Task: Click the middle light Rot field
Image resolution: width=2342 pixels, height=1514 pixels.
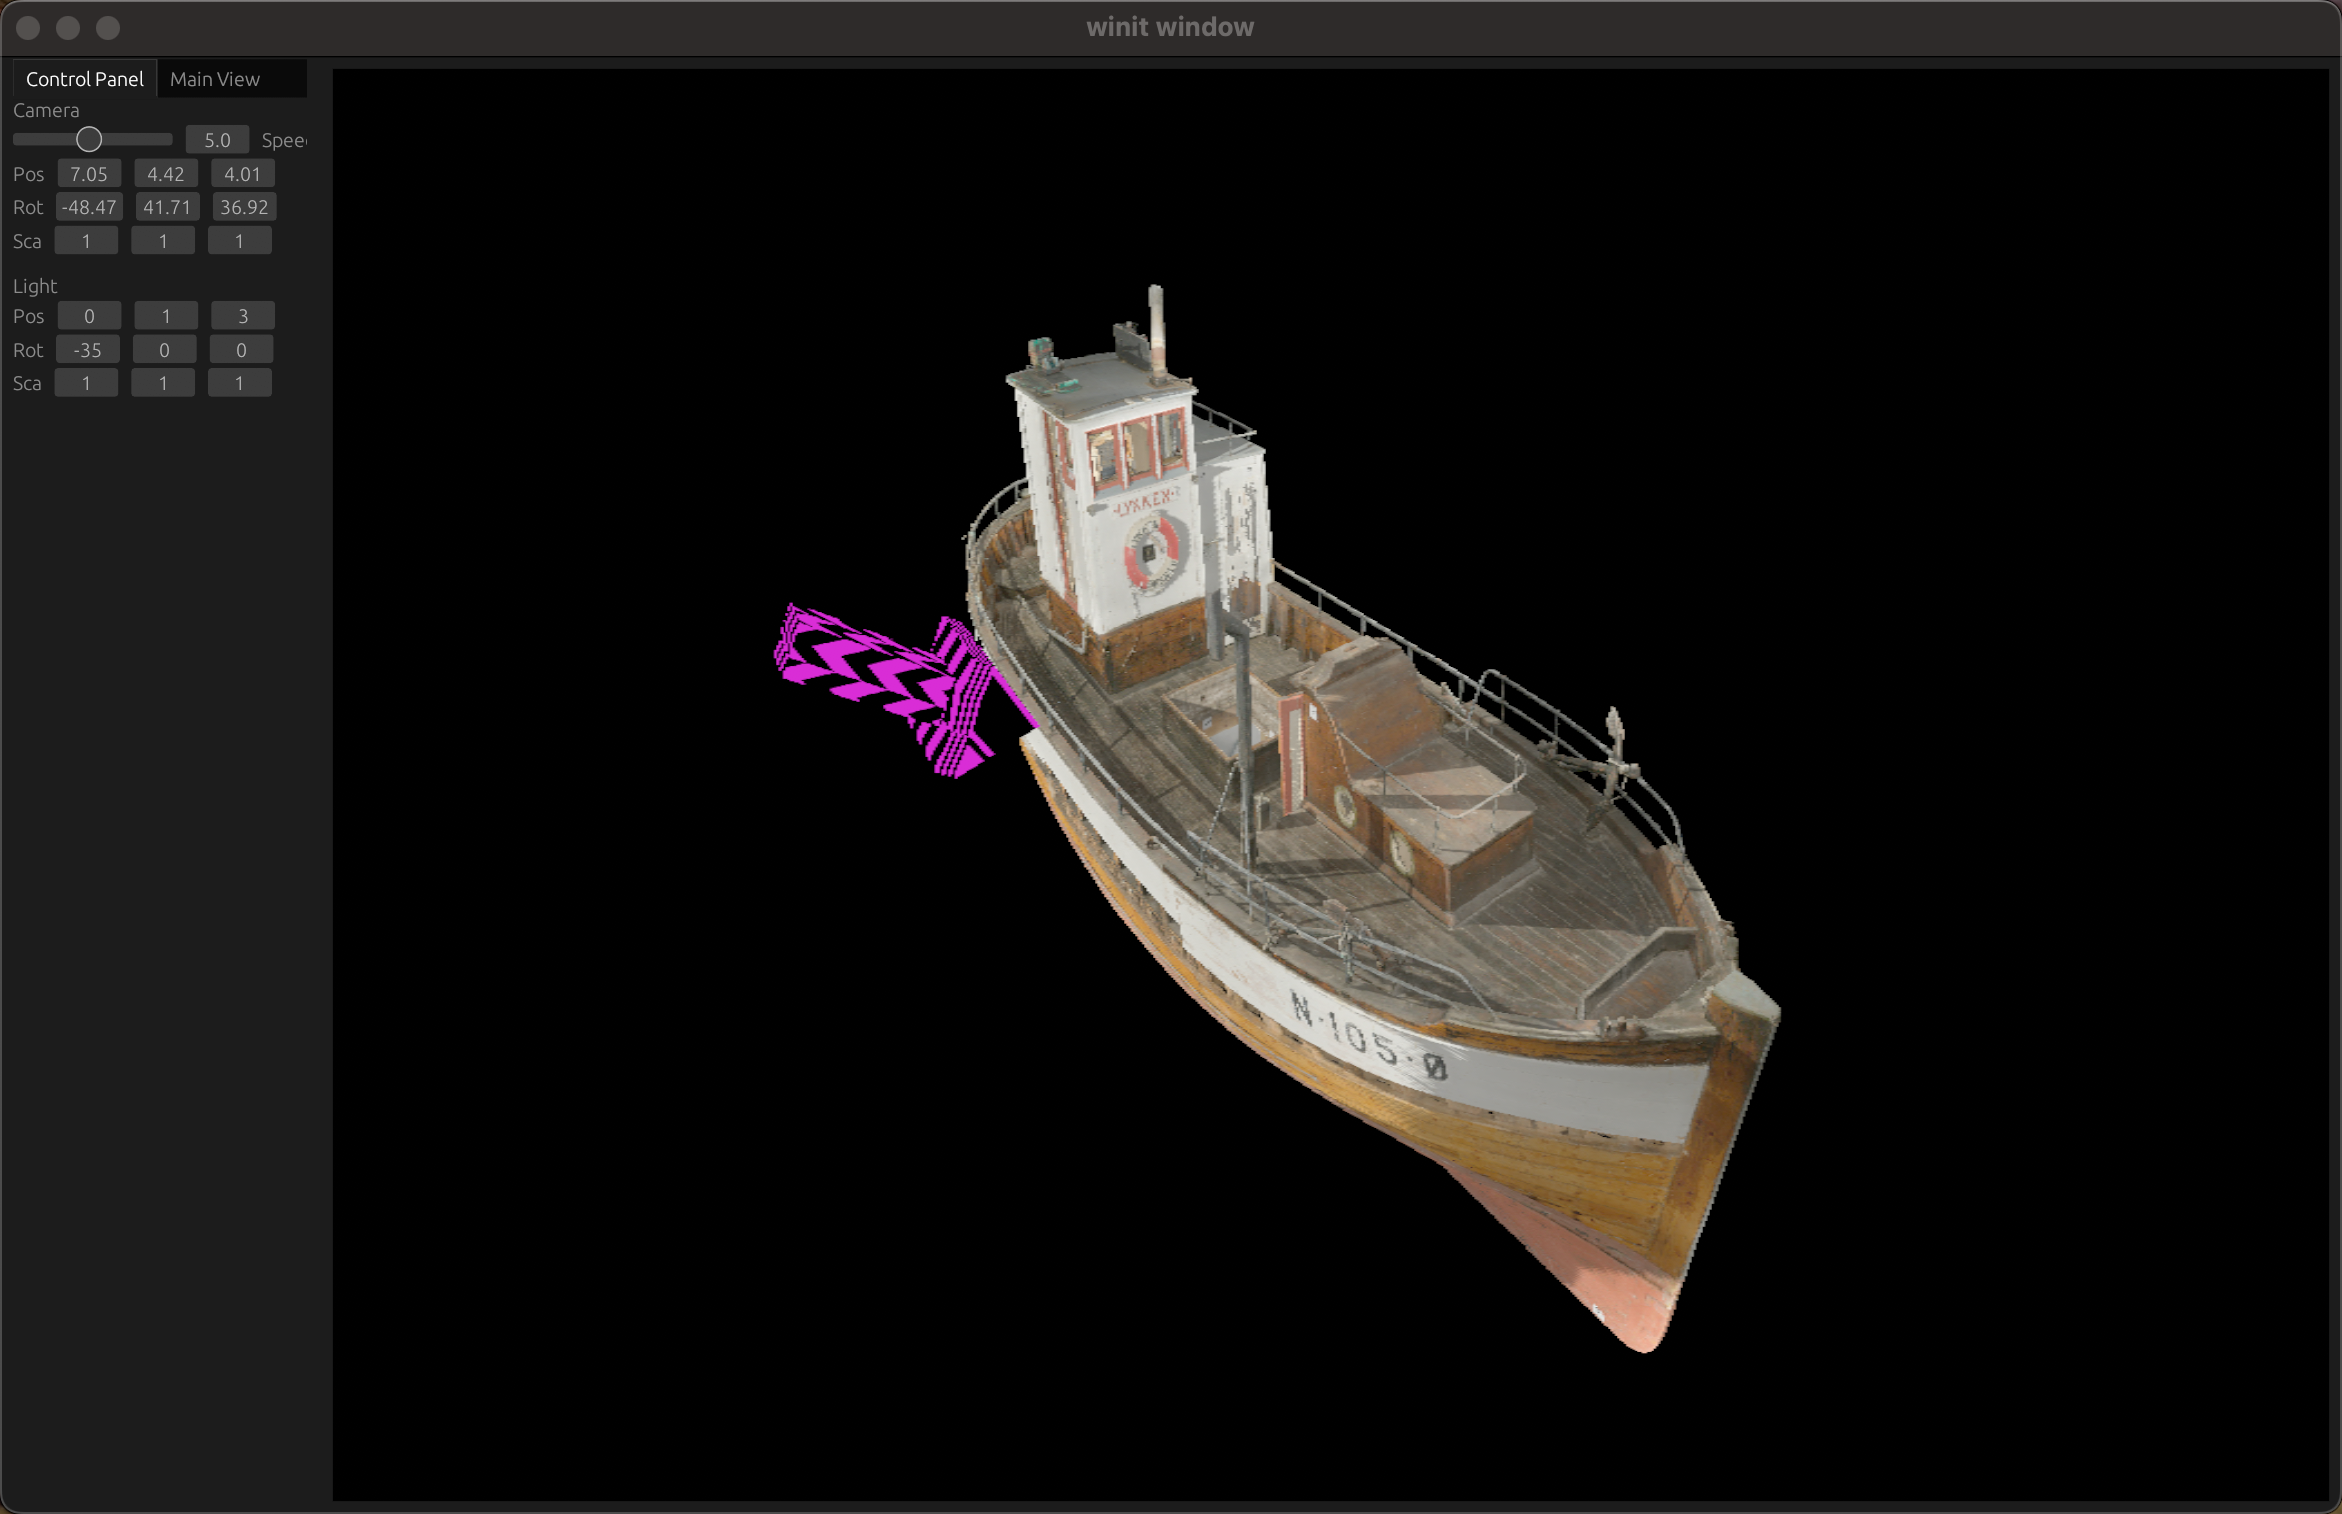Action: (x=164, y=350)
